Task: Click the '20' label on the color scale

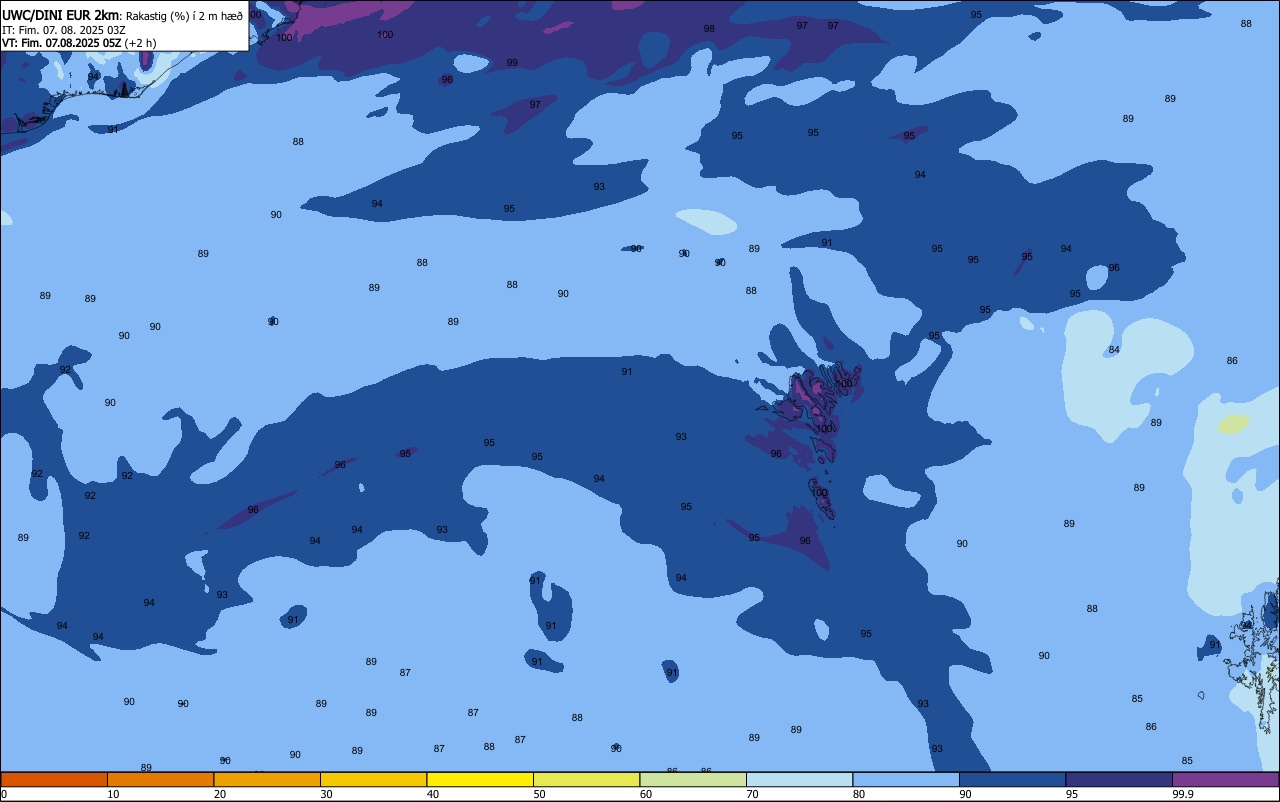Action: point(220,794)
